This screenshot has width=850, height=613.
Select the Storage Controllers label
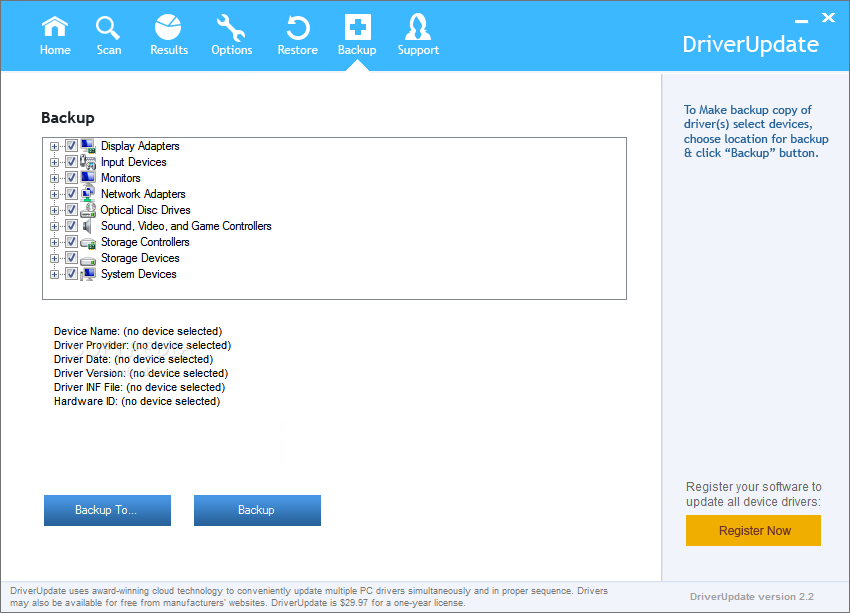[145, 242]
